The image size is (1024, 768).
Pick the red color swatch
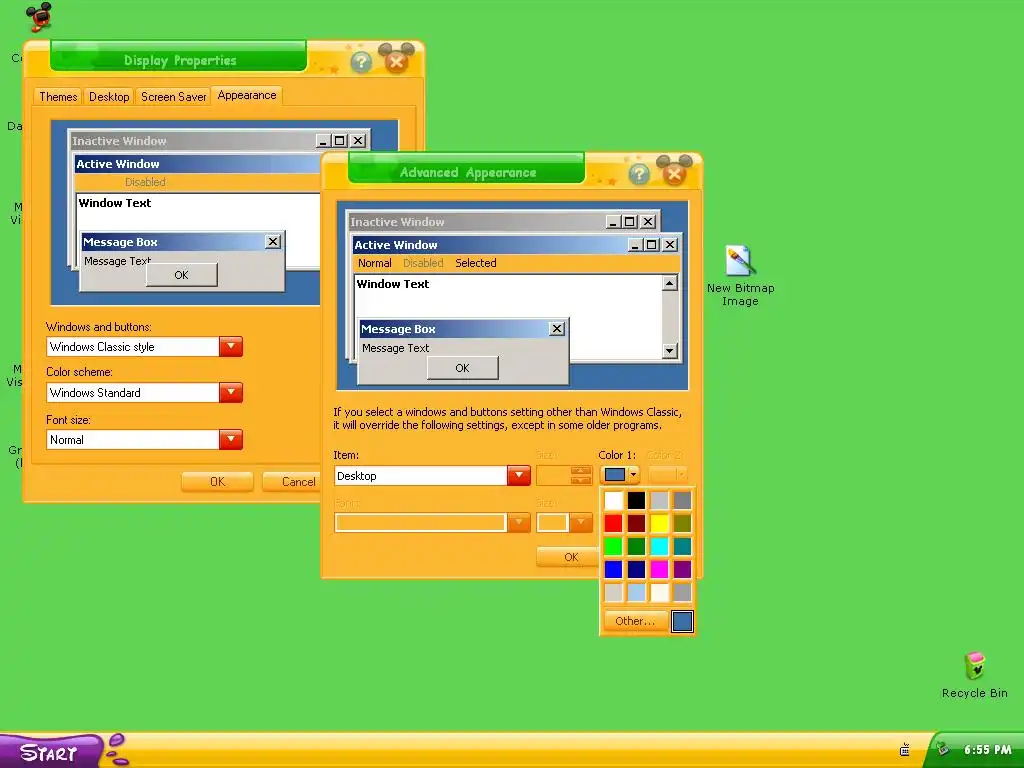[x=613, y=523]
